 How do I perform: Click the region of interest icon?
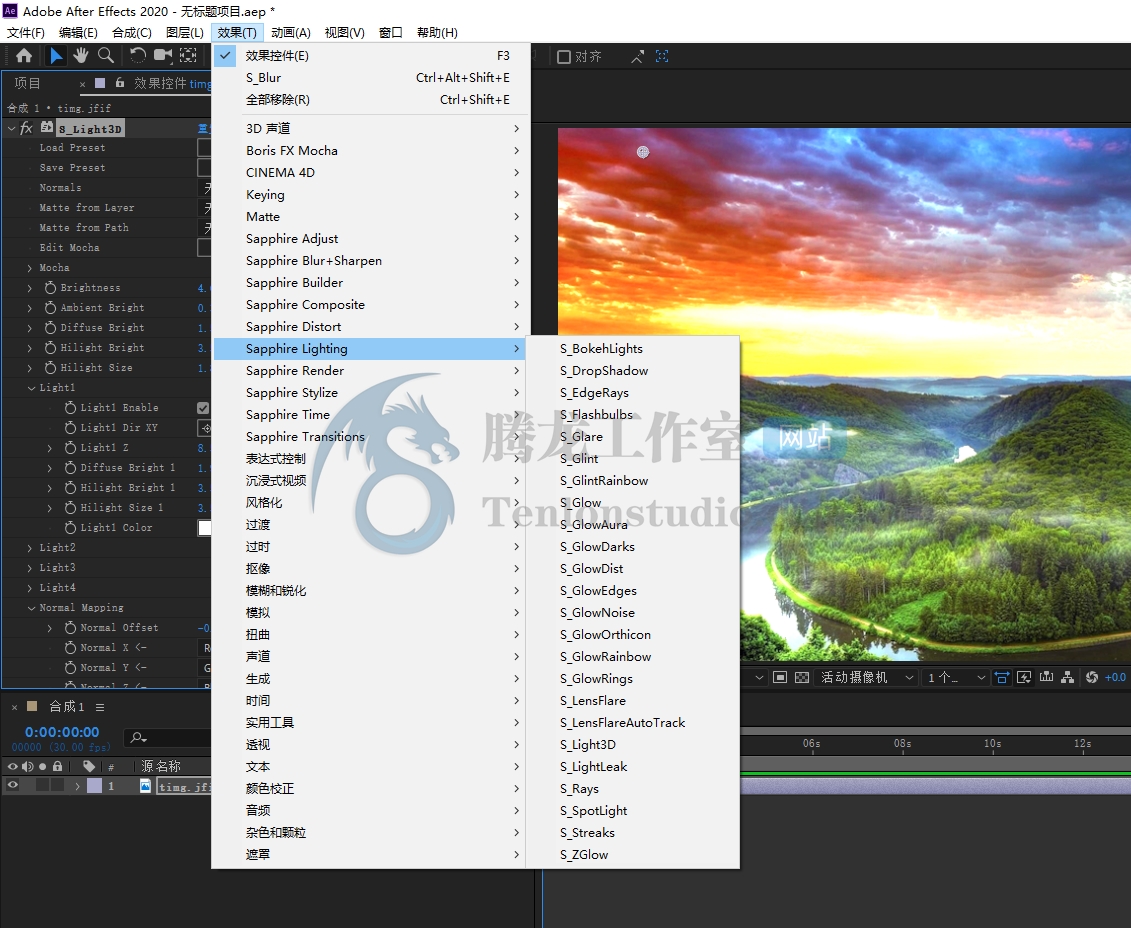(x=780, y=677)
